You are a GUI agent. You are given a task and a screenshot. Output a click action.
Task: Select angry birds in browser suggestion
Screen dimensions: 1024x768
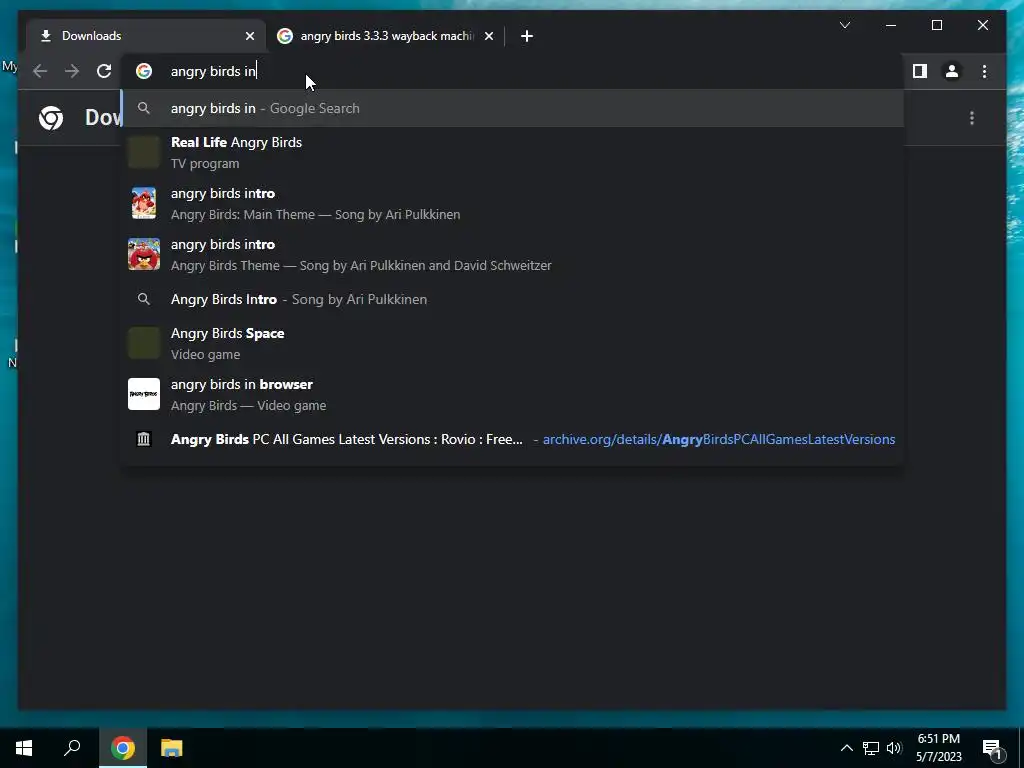click(513, 394)
